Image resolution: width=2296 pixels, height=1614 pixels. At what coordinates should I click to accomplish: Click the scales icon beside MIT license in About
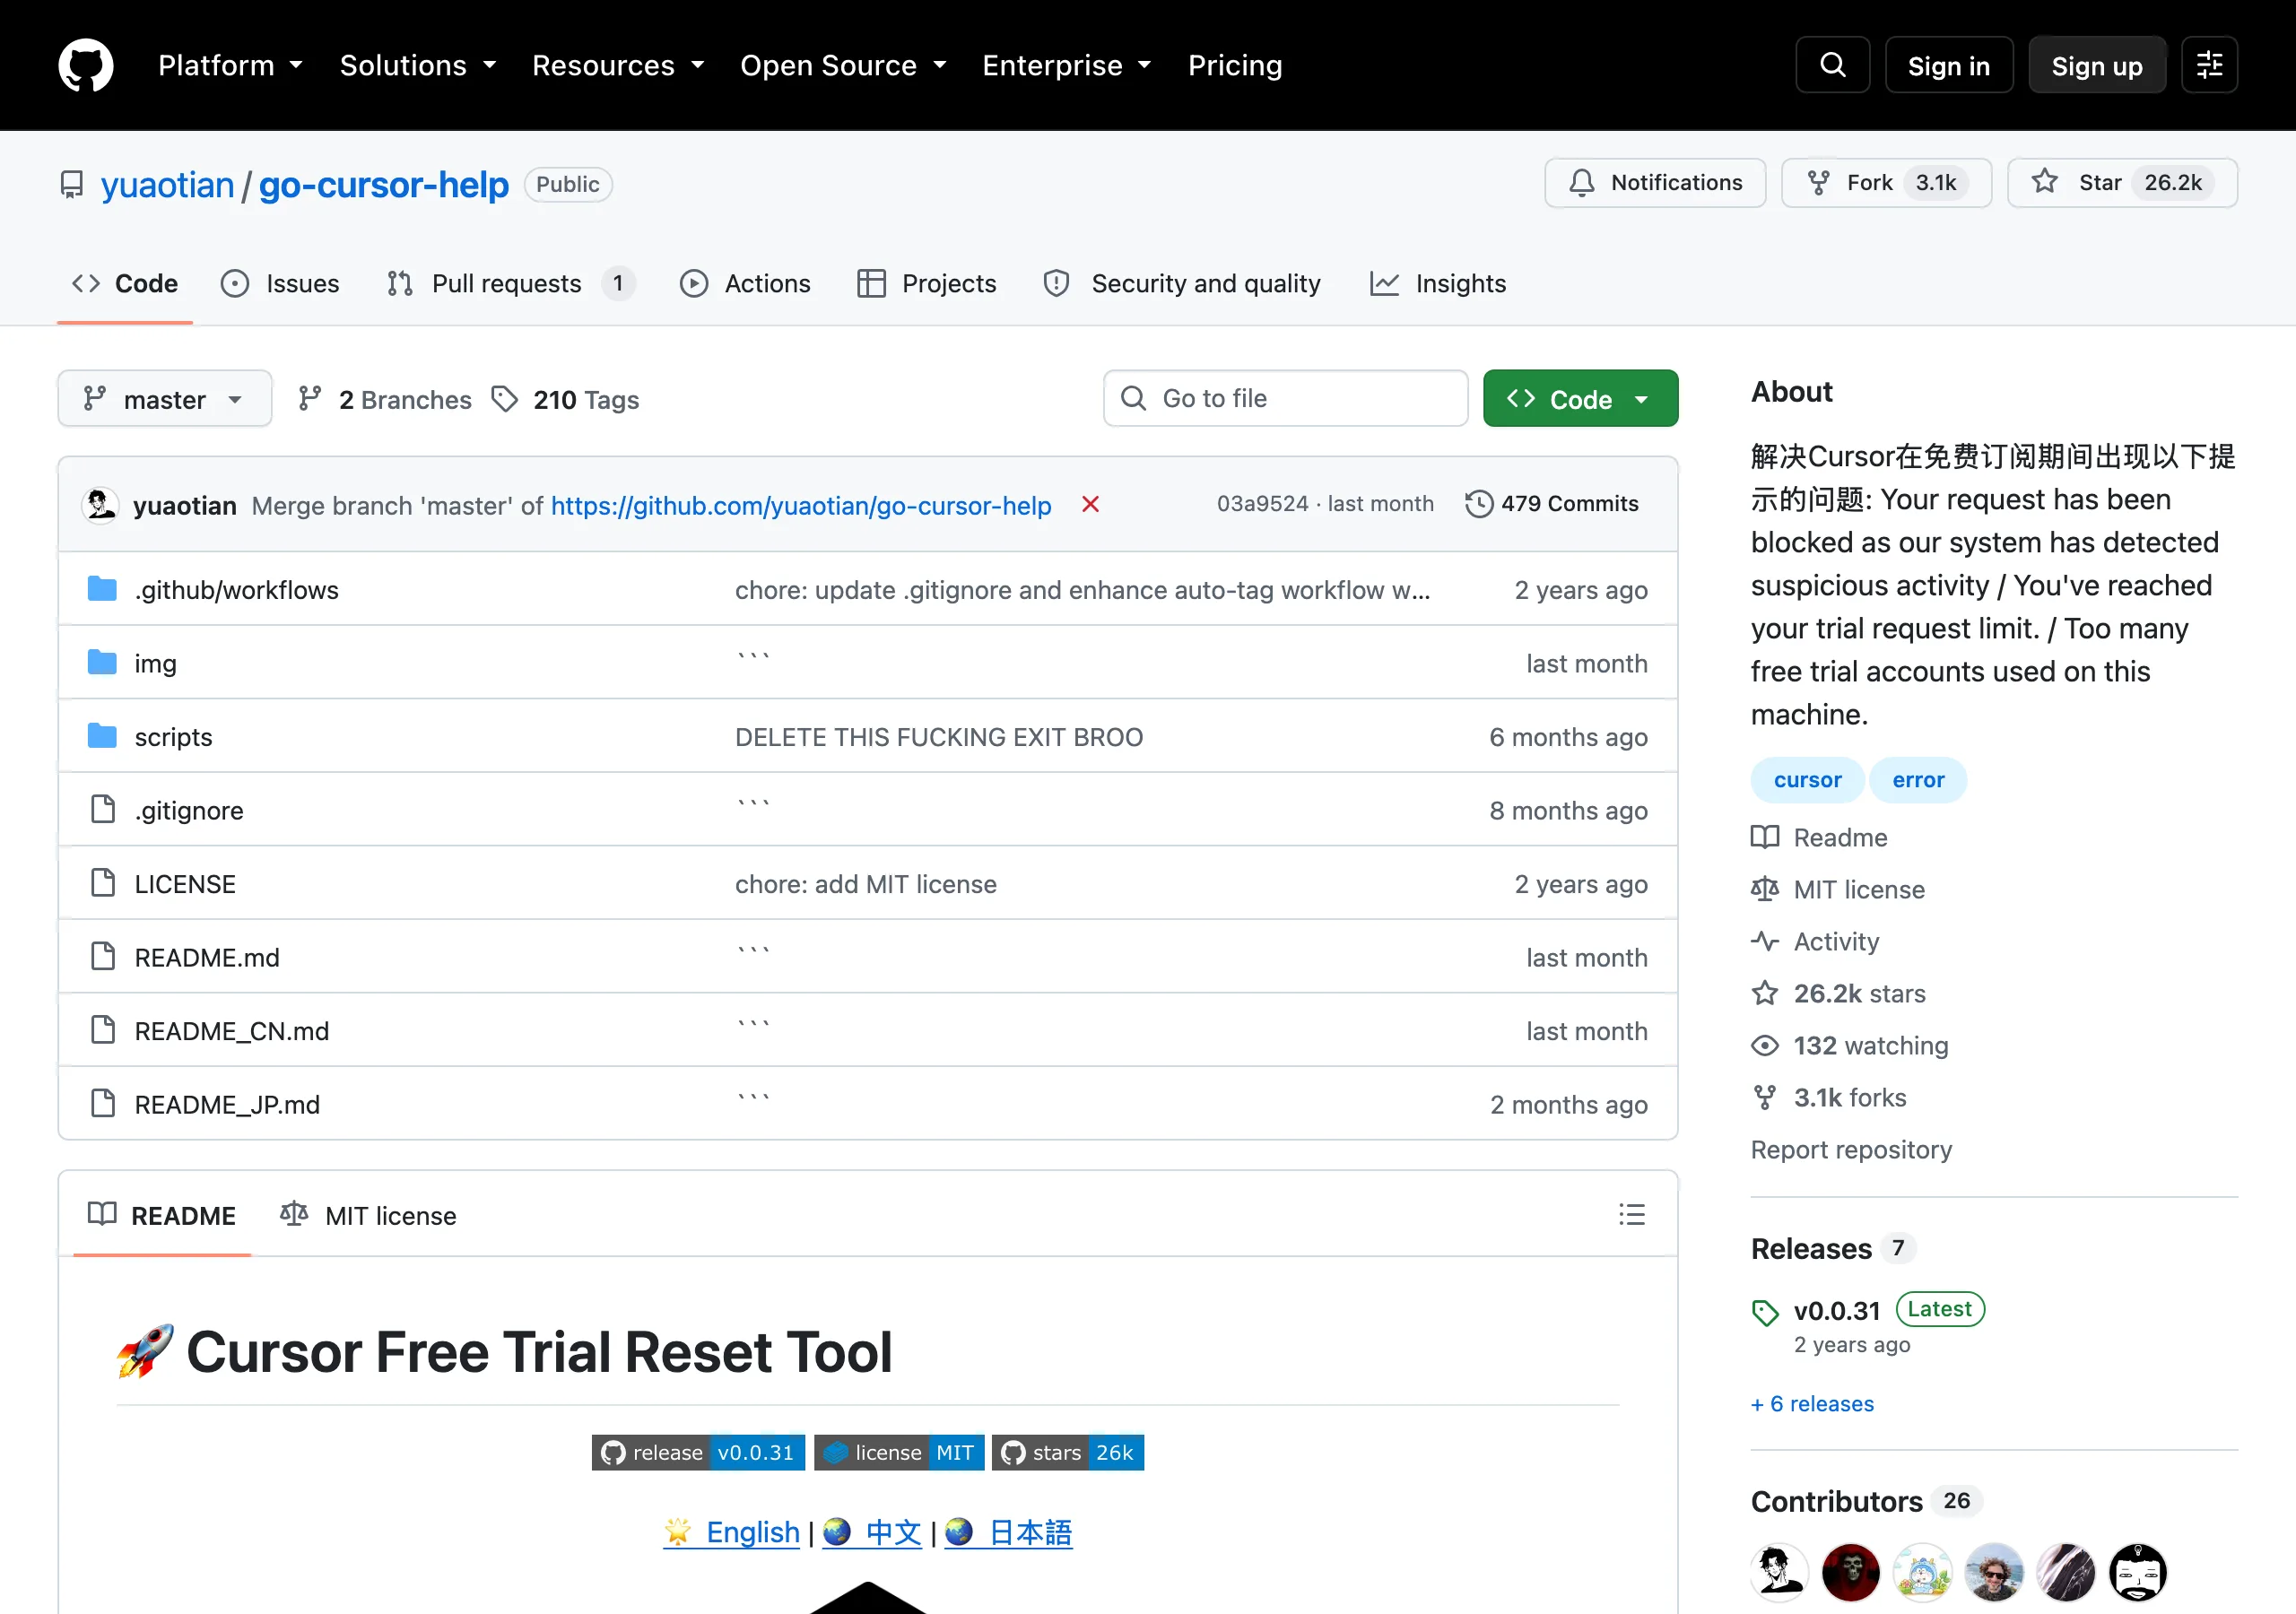click(1765, 889)
